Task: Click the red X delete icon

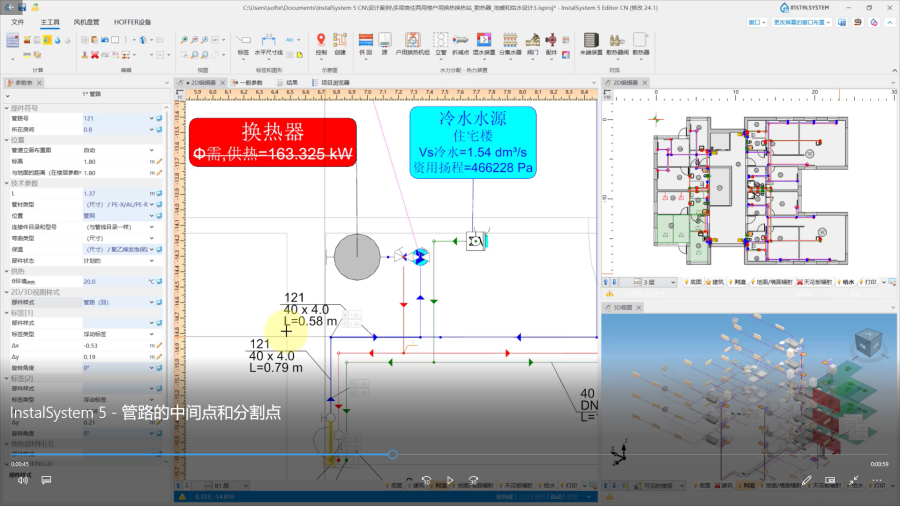Action: coord(95,55)
